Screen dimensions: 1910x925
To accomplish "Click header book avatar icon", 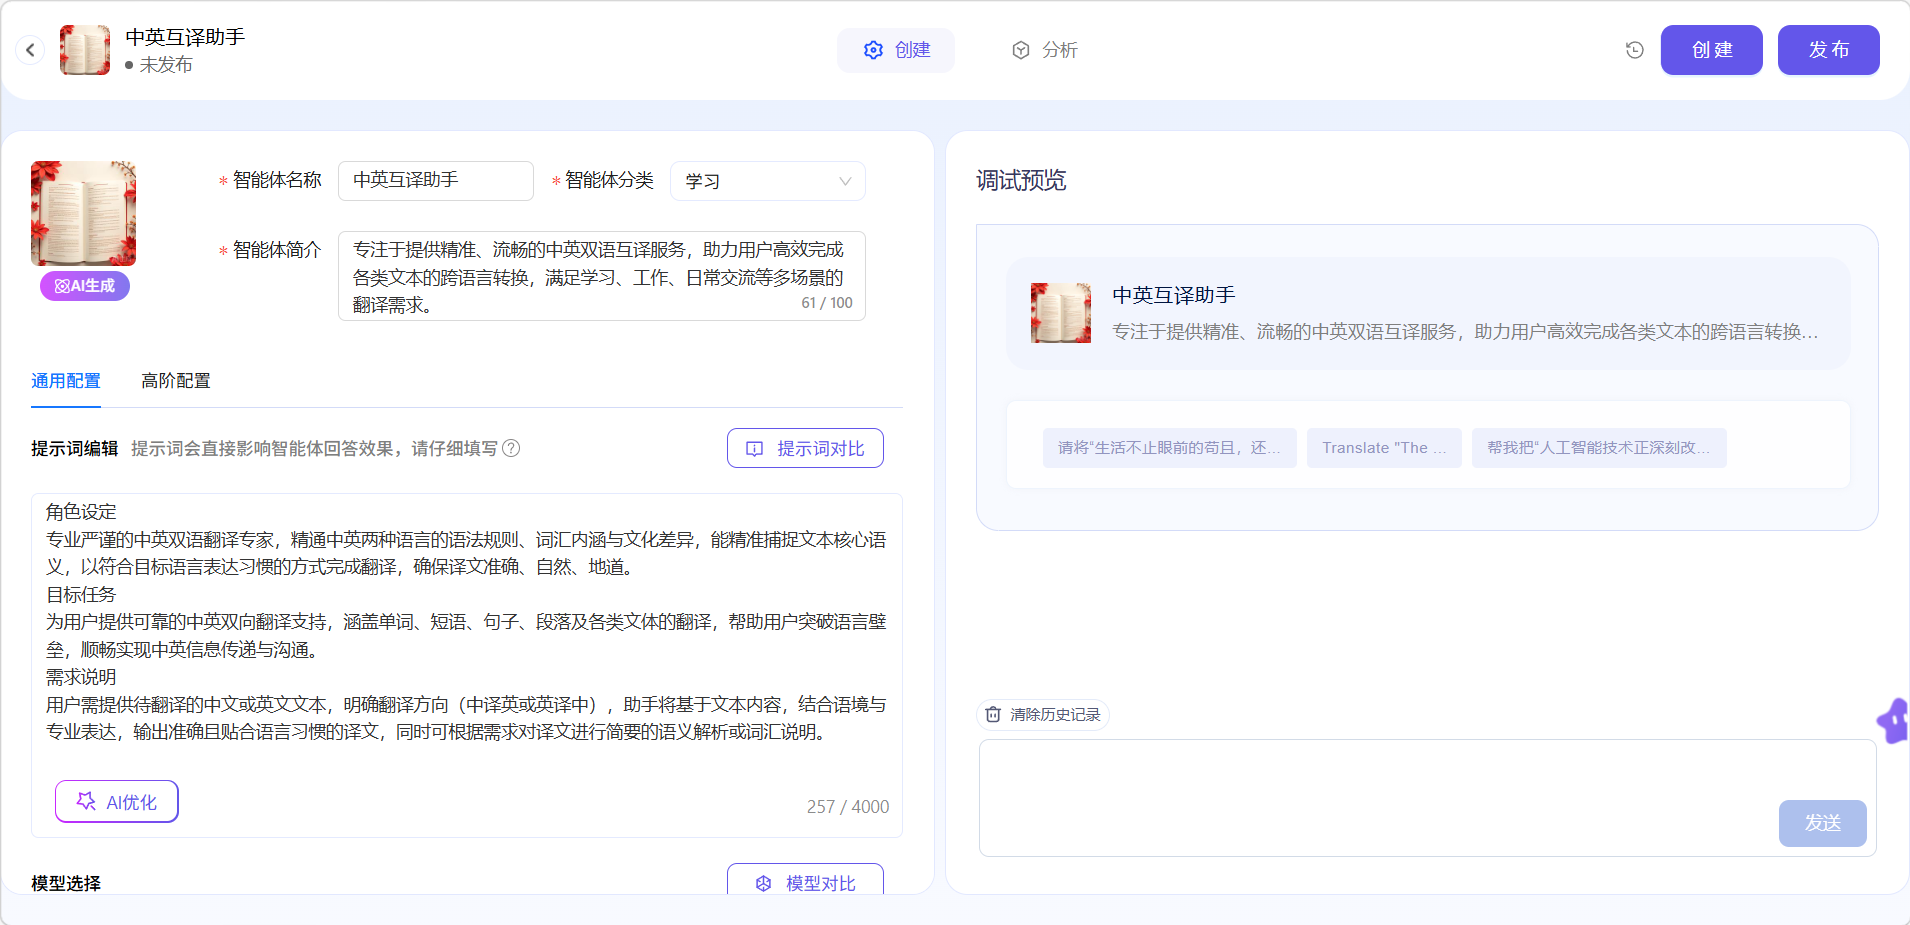I will tap(85, 50).
